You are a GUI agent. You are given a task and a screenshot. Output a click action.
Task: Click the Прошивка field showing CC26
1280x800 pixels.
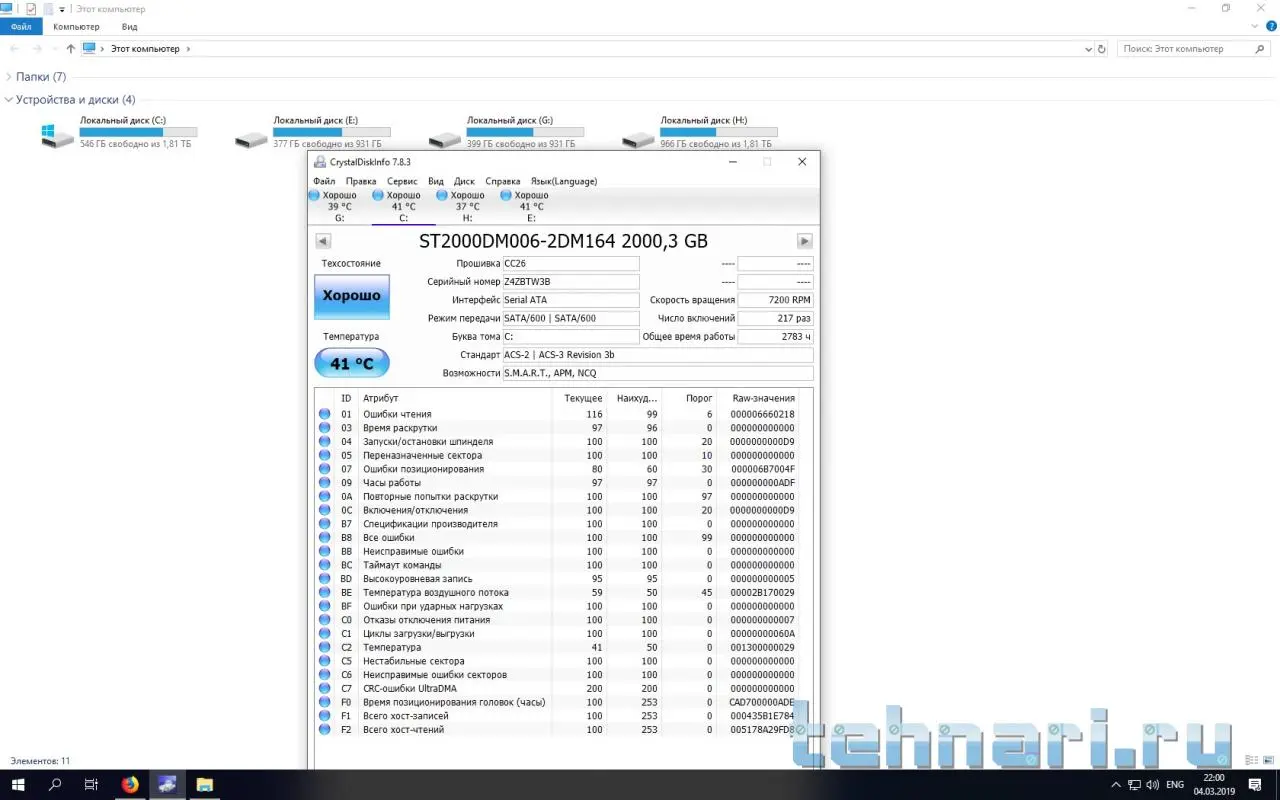[571, 263]
